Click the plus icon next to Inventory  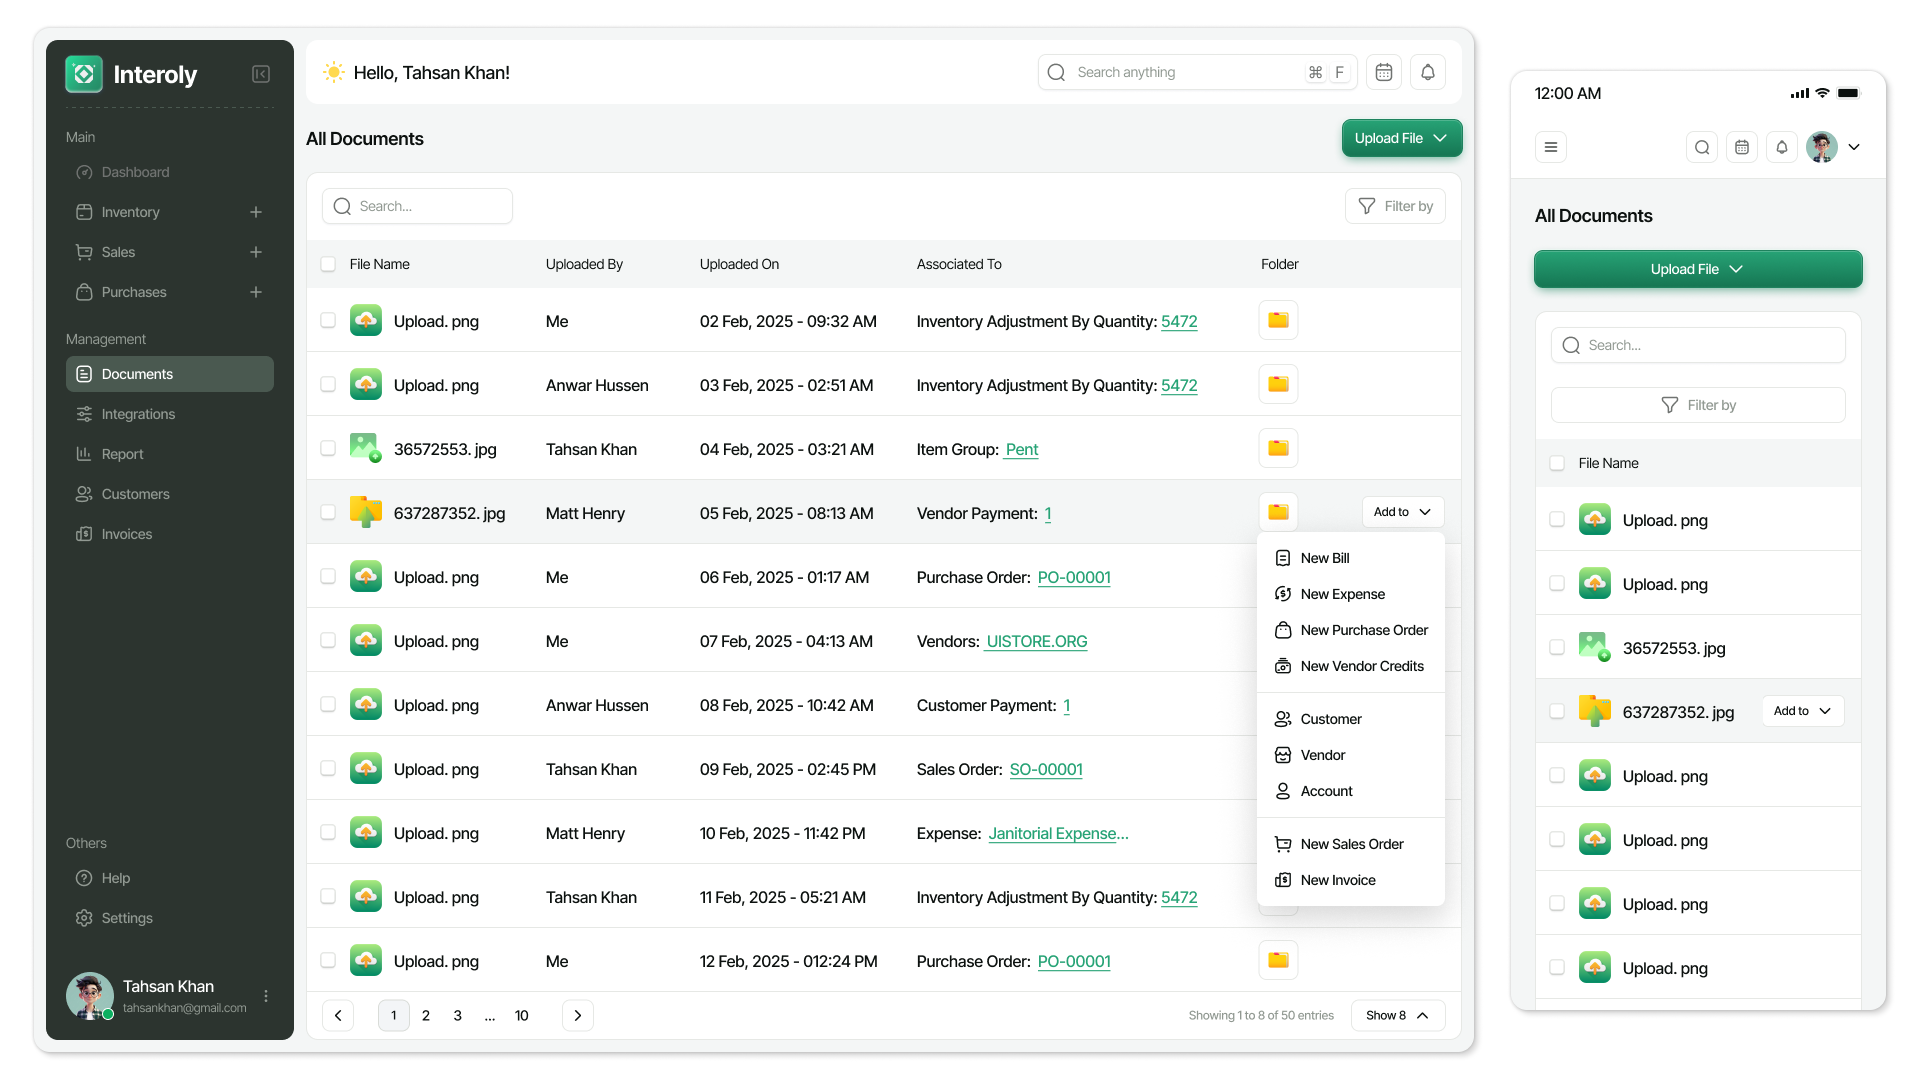pyautogui.click(x=256, y=212)
